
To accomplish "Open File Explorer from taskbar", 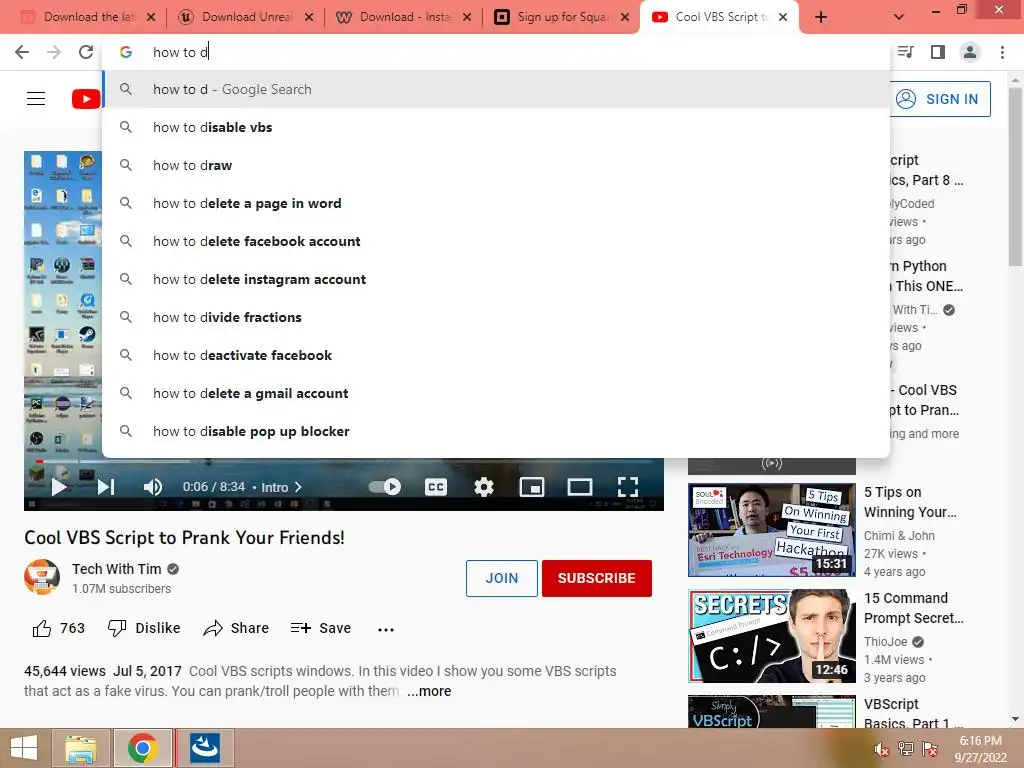I will [x=80, y=748].
